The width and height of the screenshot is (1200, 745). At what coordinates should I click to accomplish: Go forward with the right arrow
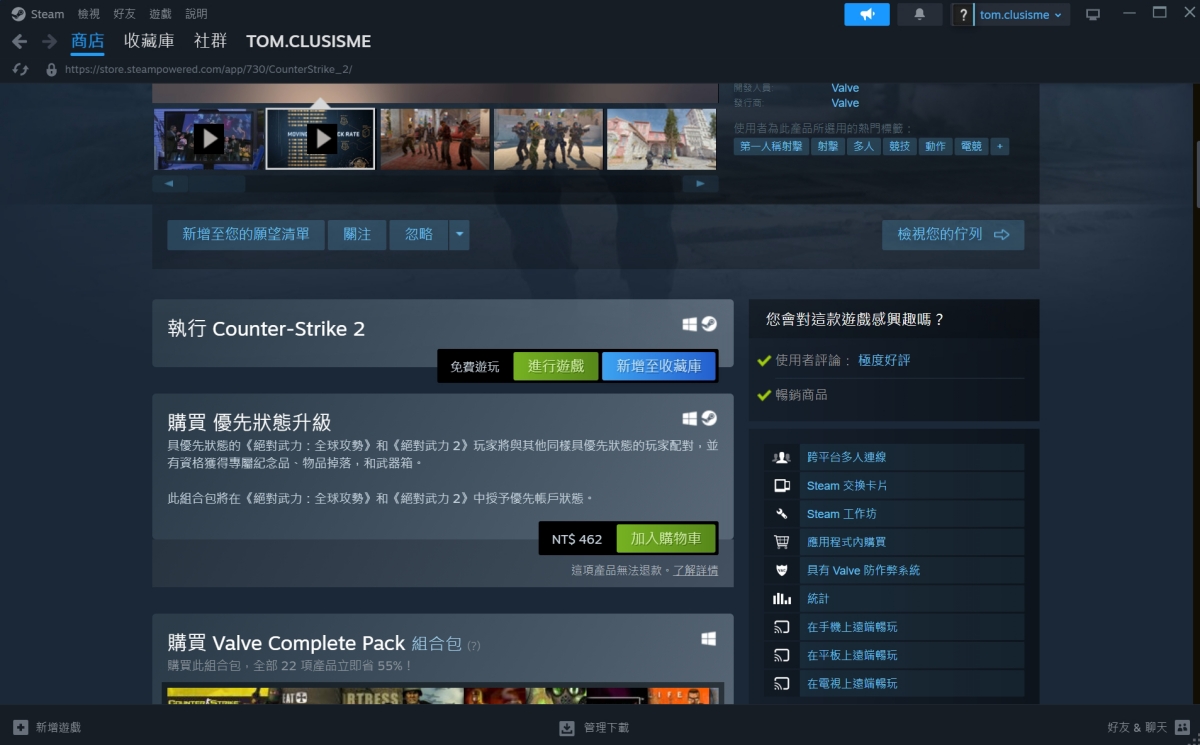tap(49, 42)
